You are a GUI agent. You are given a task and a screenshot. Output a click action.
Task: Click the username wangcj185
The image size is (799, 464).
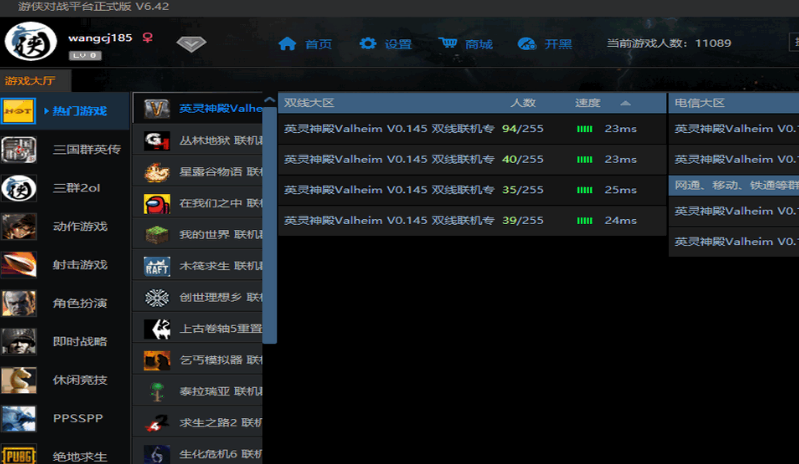coord(100,38)
